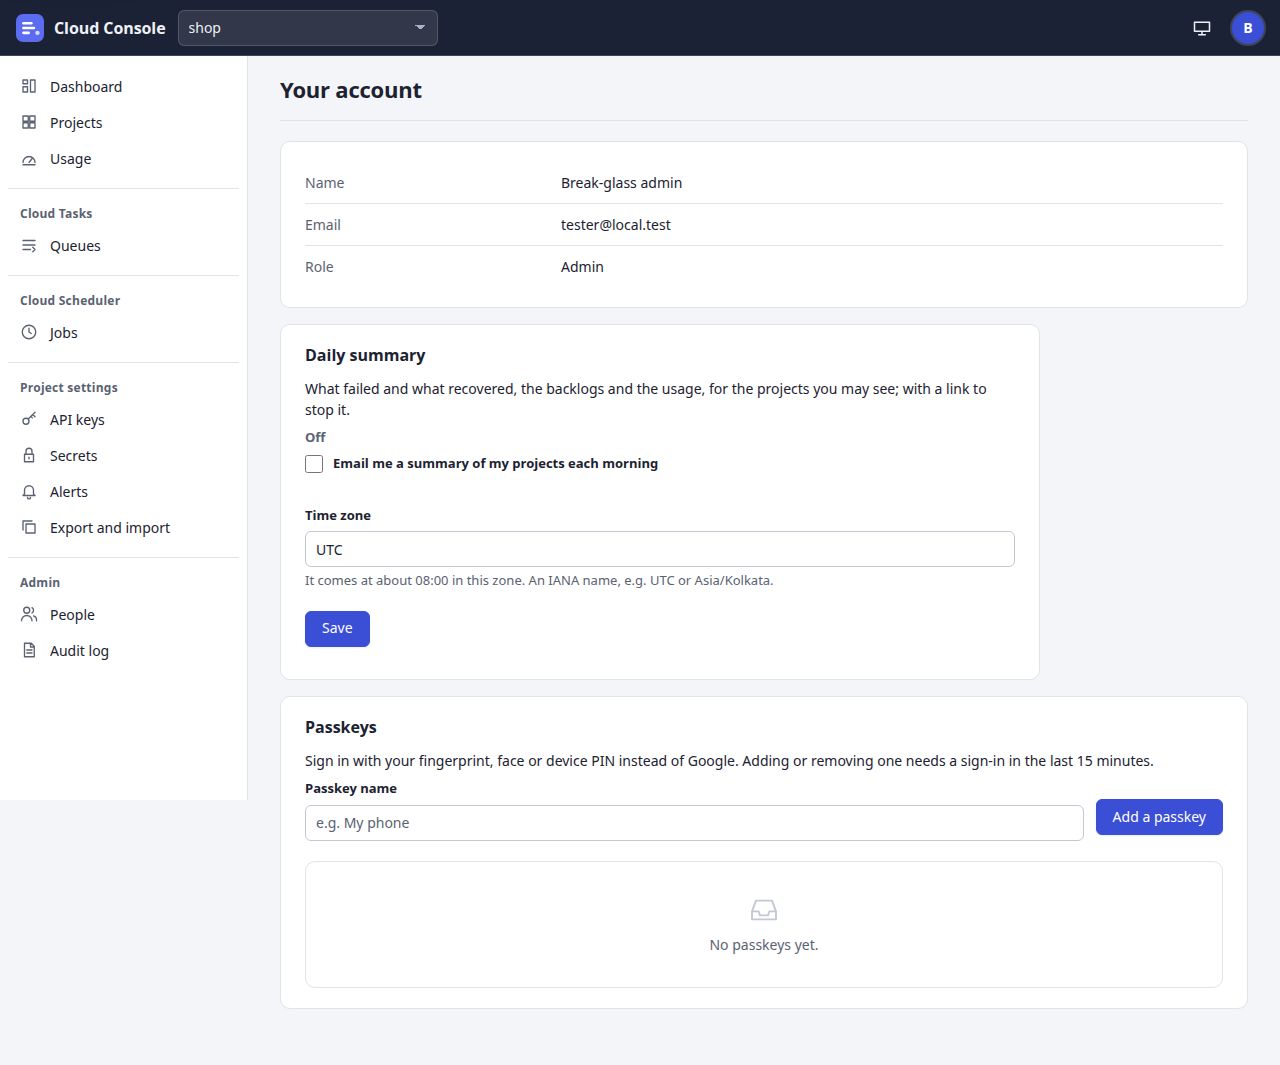Click the 'Email me a summary' label
1280x1065 pixels.
pos(495,464)
